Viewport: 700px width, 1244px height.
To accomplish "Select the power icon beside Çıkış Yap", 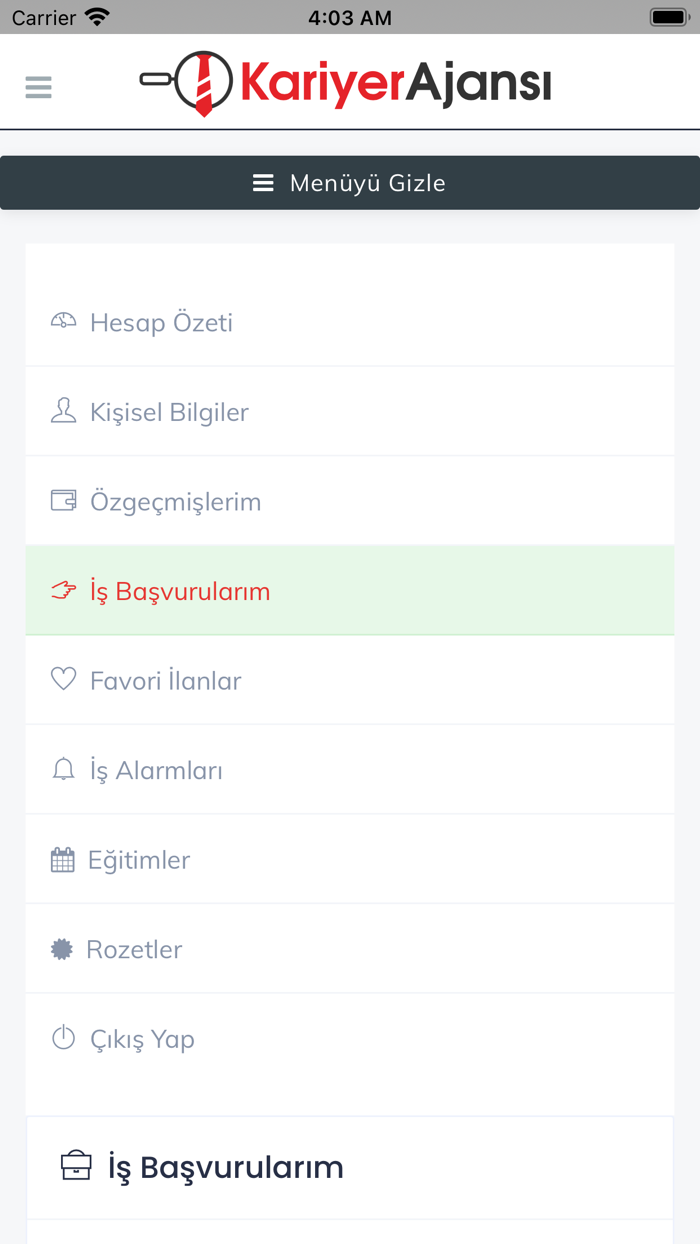I will click(63, 1038).
